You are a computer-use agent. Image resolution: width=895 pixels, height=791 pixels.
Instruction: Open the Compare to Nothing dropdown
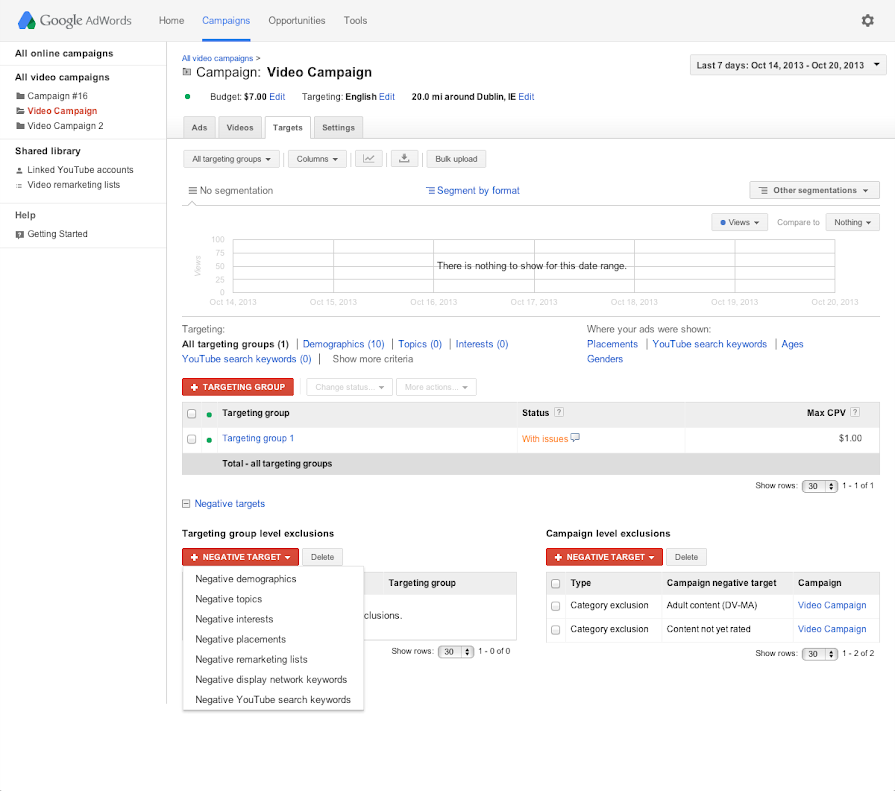(x=852, y=222)
